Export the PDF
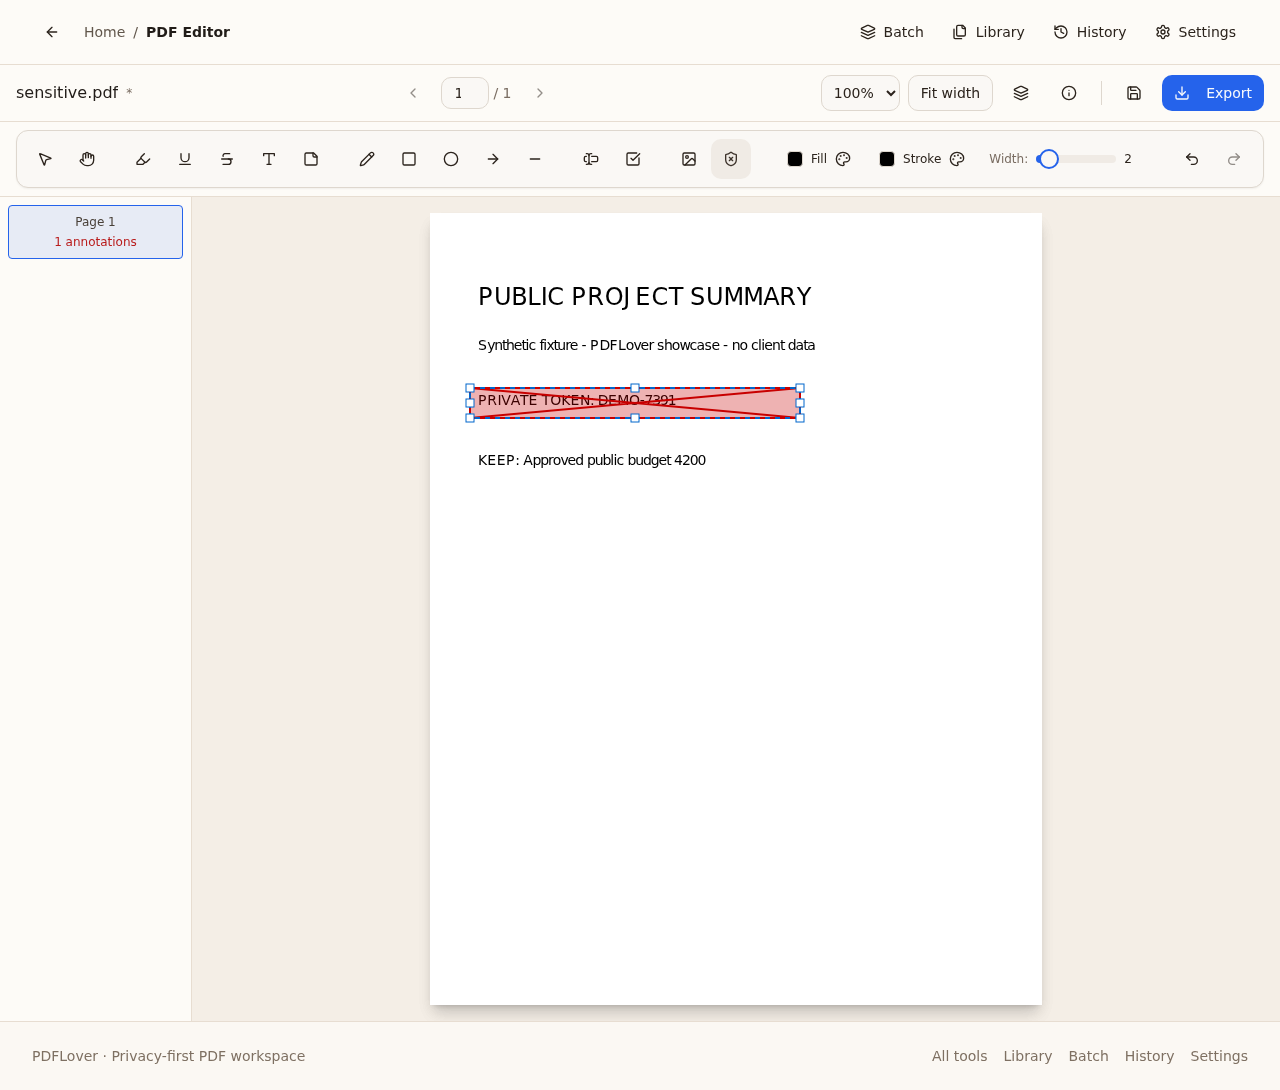Screen dimensions: 1280x1090 pos(1213,93)
